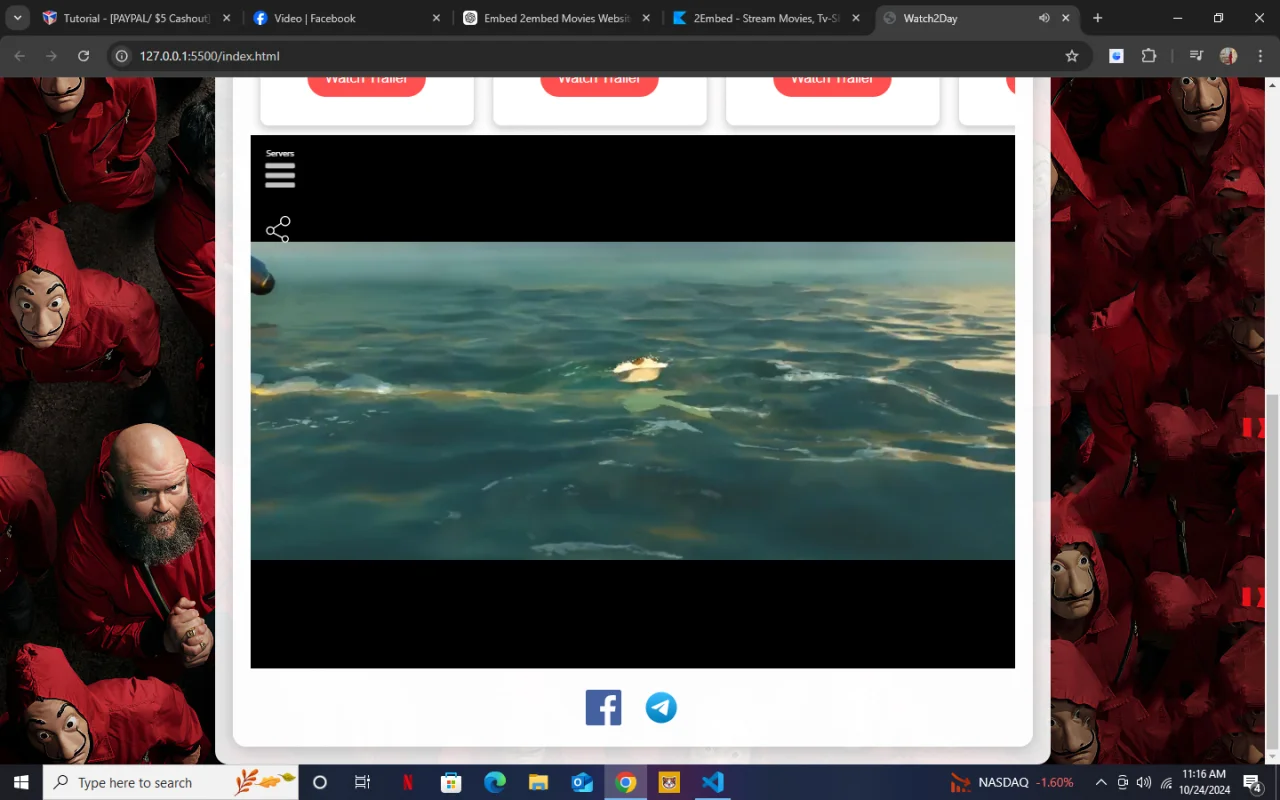Open the browser Extensions puzzle icon
Image resolution: width=1280 pixels, height=800 pixels.
[x=1148, y=56]
